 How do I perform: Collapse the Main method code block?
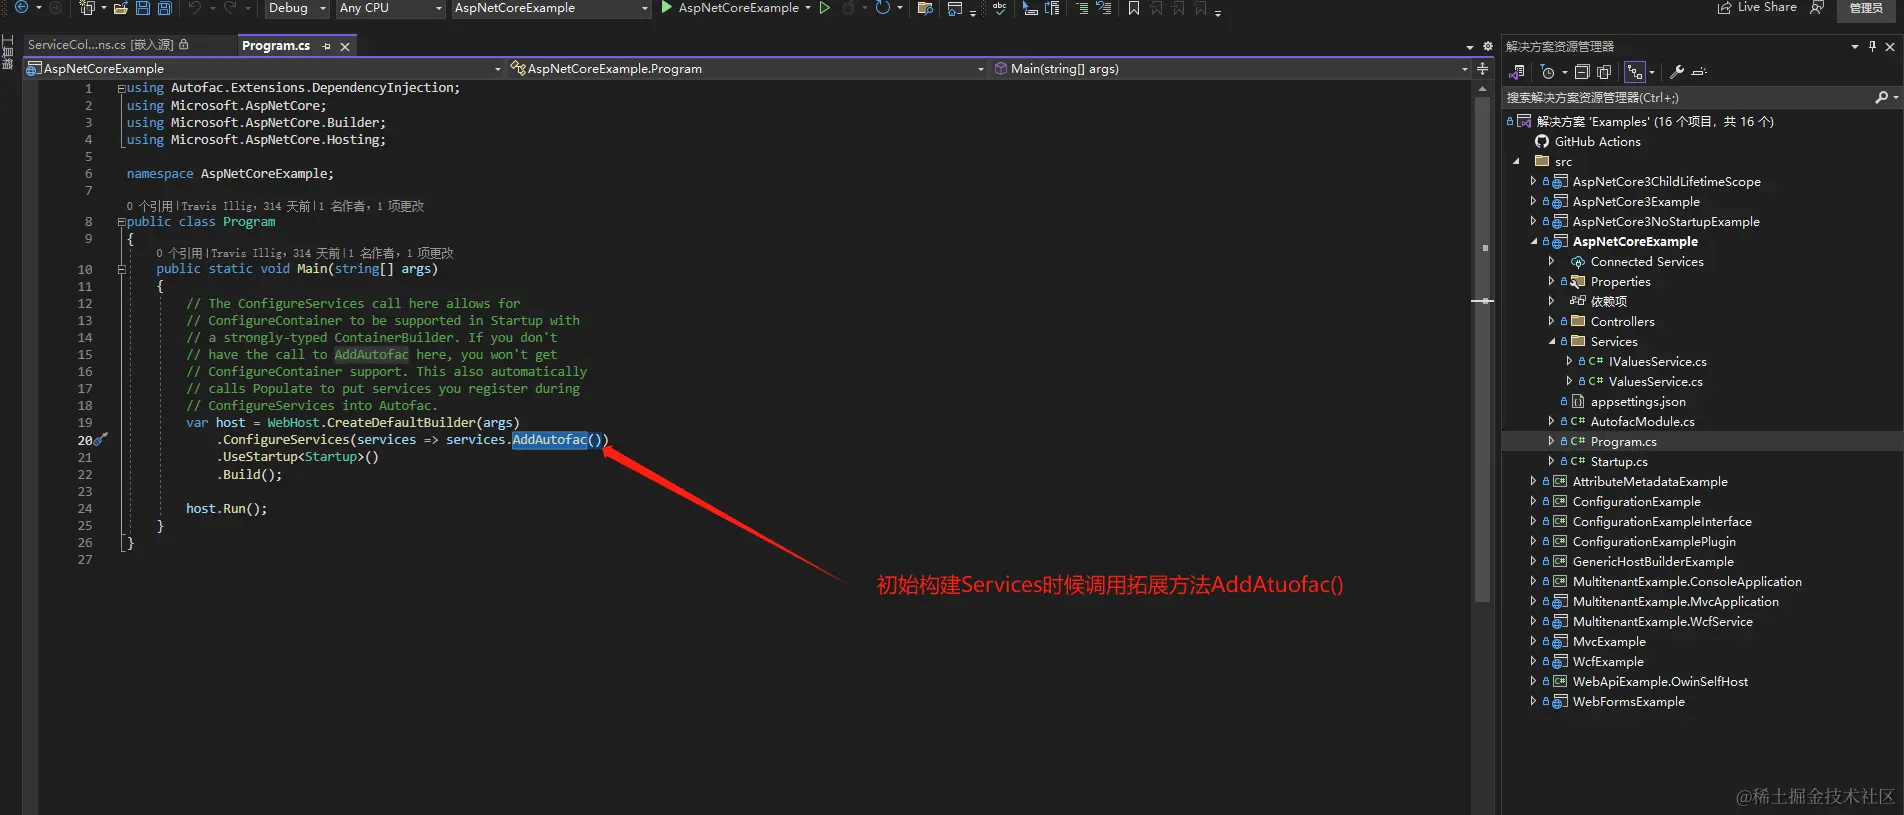121,269
